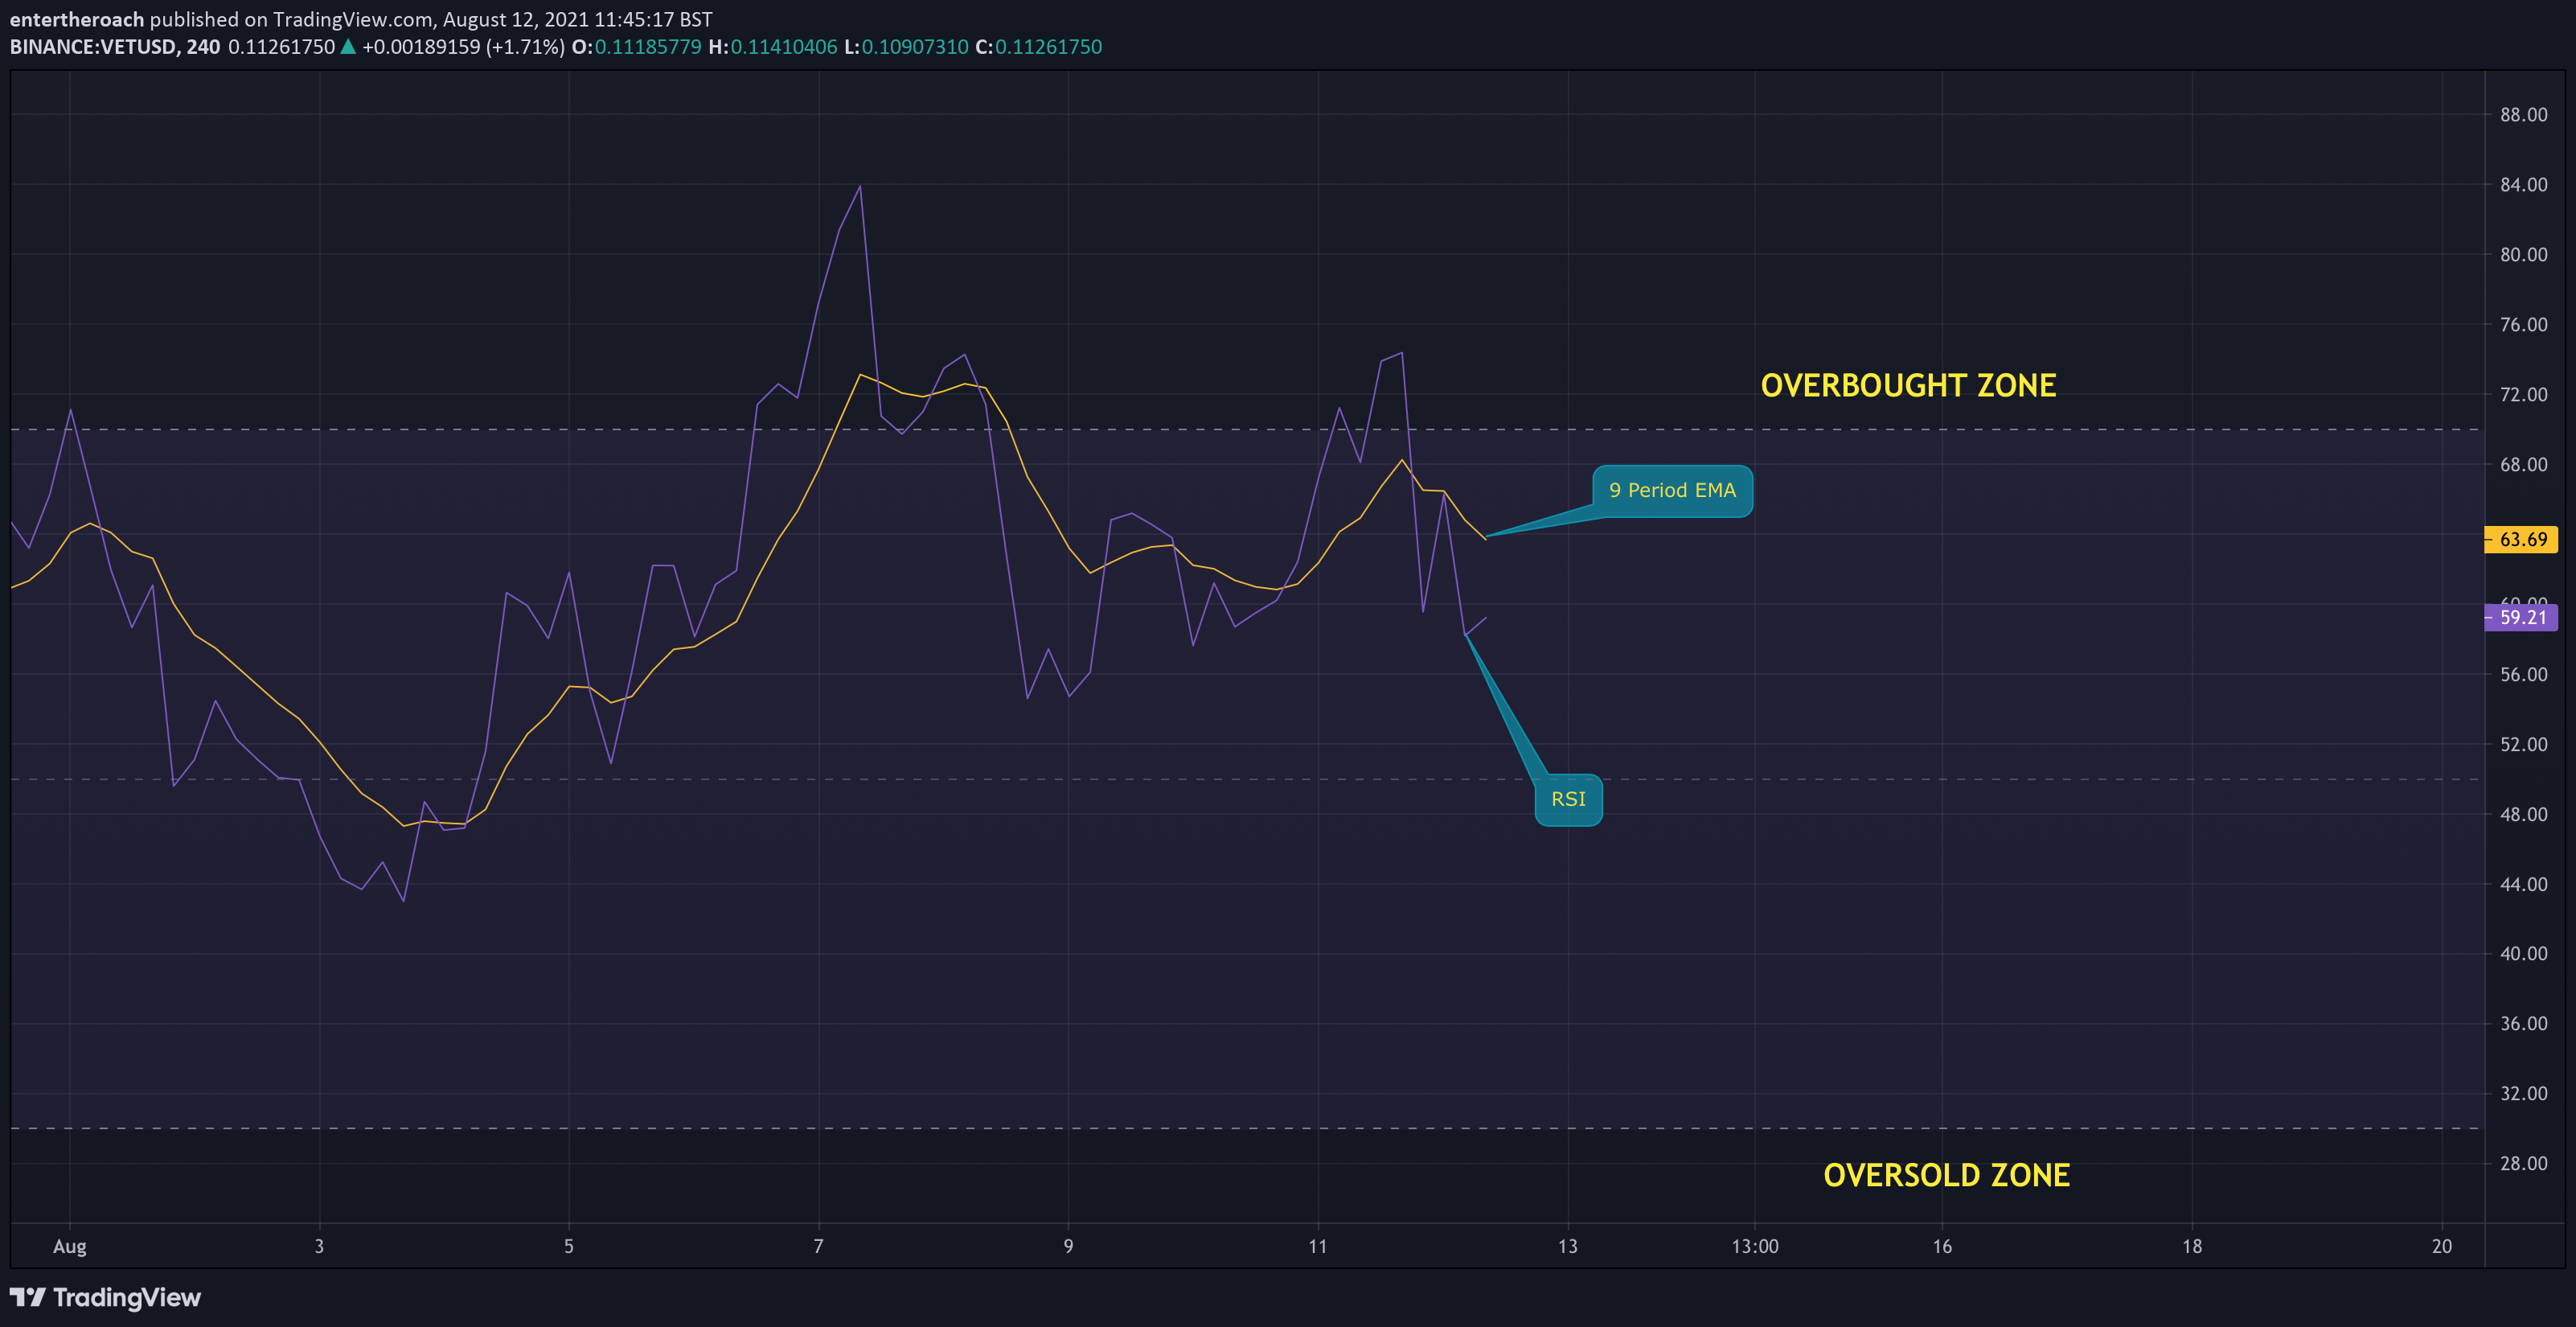2576x1327 pixels.
Task: Click the '7' date on time axis
Action: point(818,1246)
